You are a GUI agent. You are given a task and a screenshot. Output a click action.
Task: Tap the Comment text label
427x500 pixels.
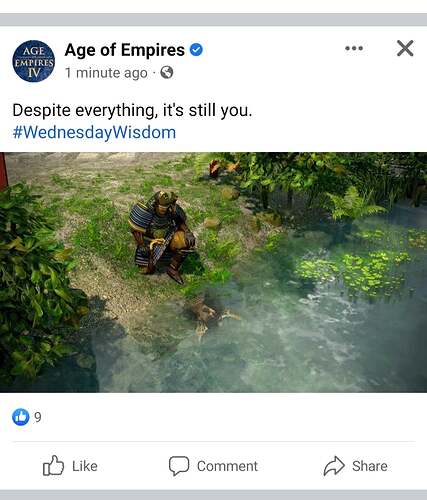[227, 466]
